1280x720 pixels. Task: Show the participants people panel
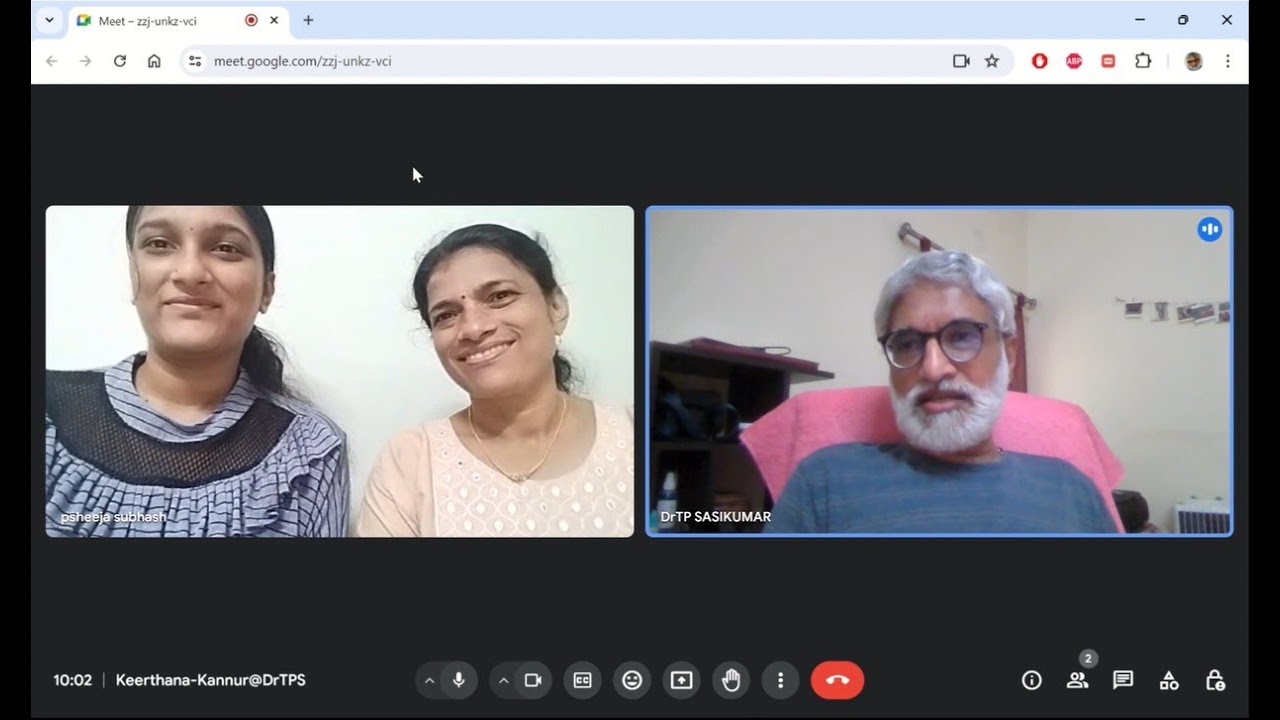[x=1077, y=680]
